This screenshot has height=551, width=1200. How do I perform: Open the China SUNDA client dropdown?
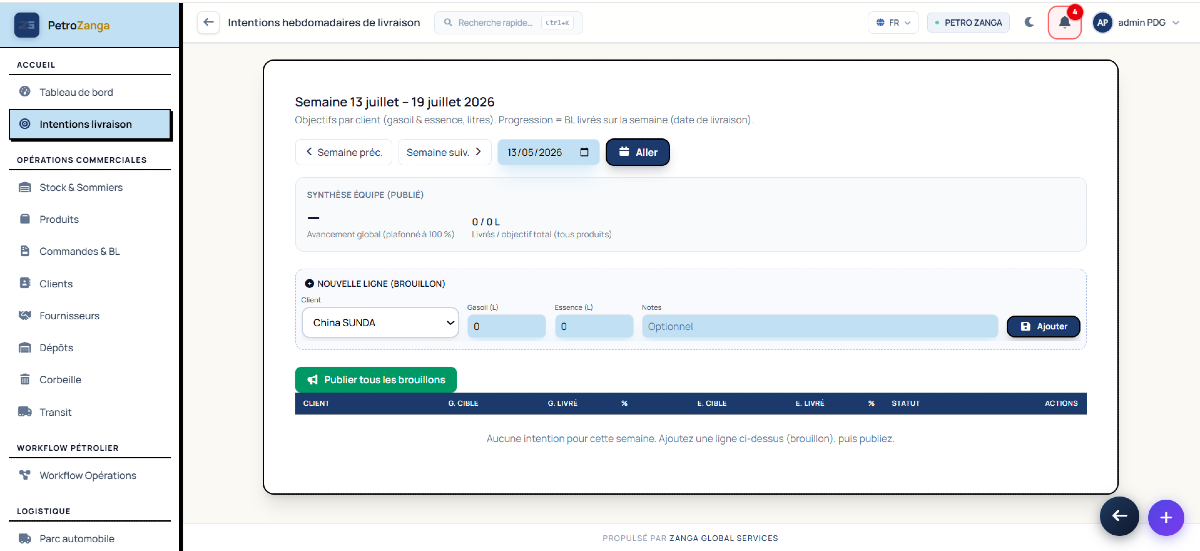click(380, 323)
